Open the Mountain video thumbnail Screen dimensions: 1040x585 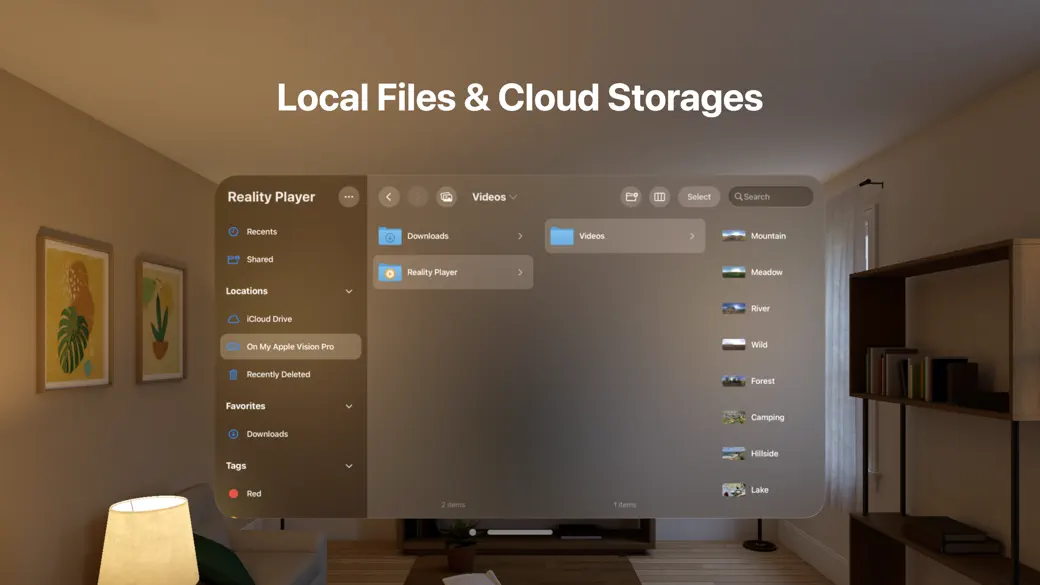[x=734, y=236]
